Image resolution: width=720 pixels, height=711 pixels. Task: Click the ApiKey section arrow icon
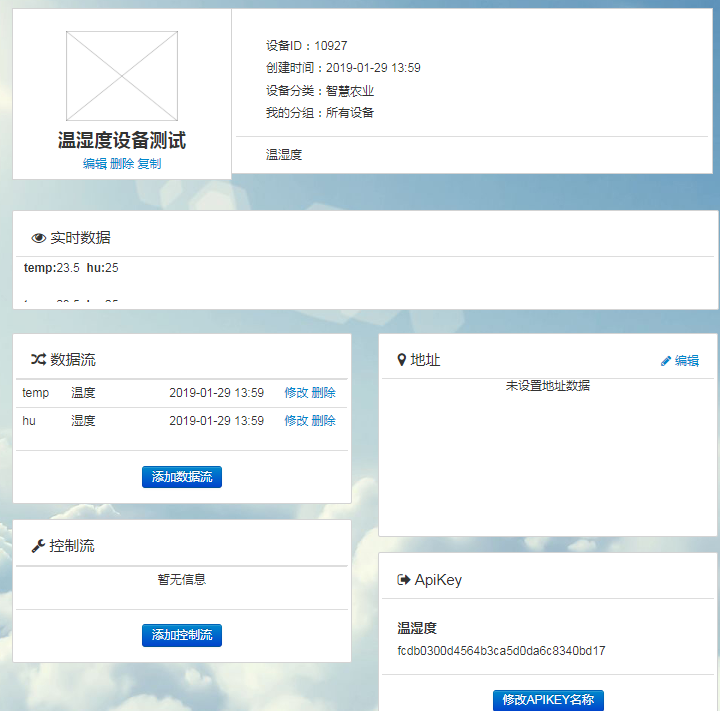point(404,580)
